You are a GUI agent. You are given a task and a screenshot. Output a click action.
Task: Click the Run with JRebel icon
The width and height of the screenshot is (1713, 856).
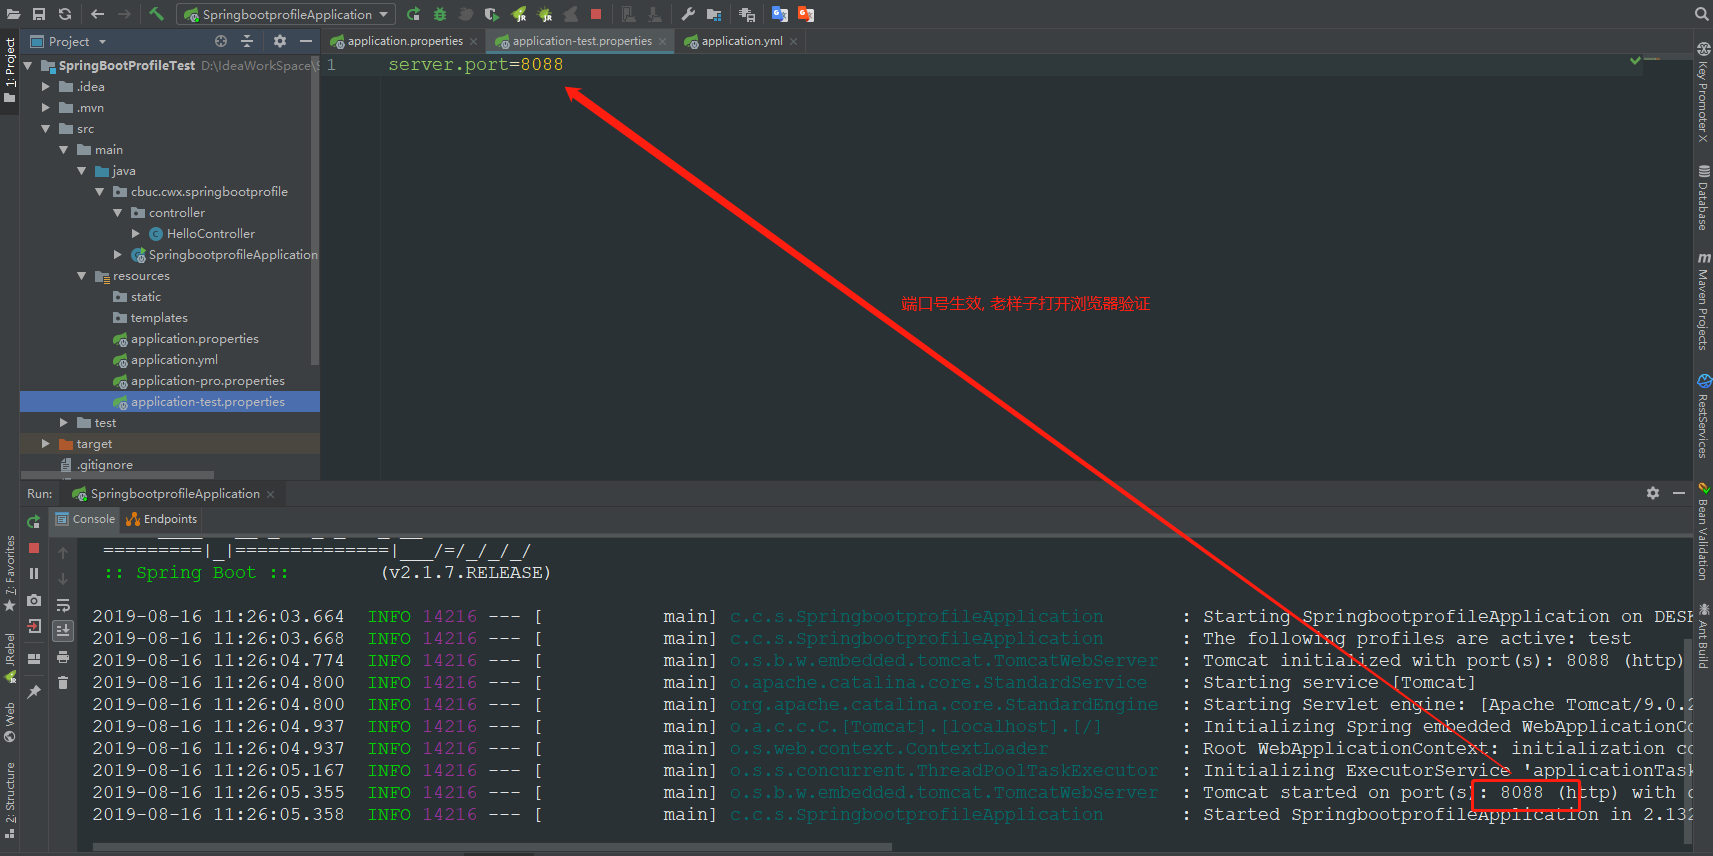pos(518,14)
